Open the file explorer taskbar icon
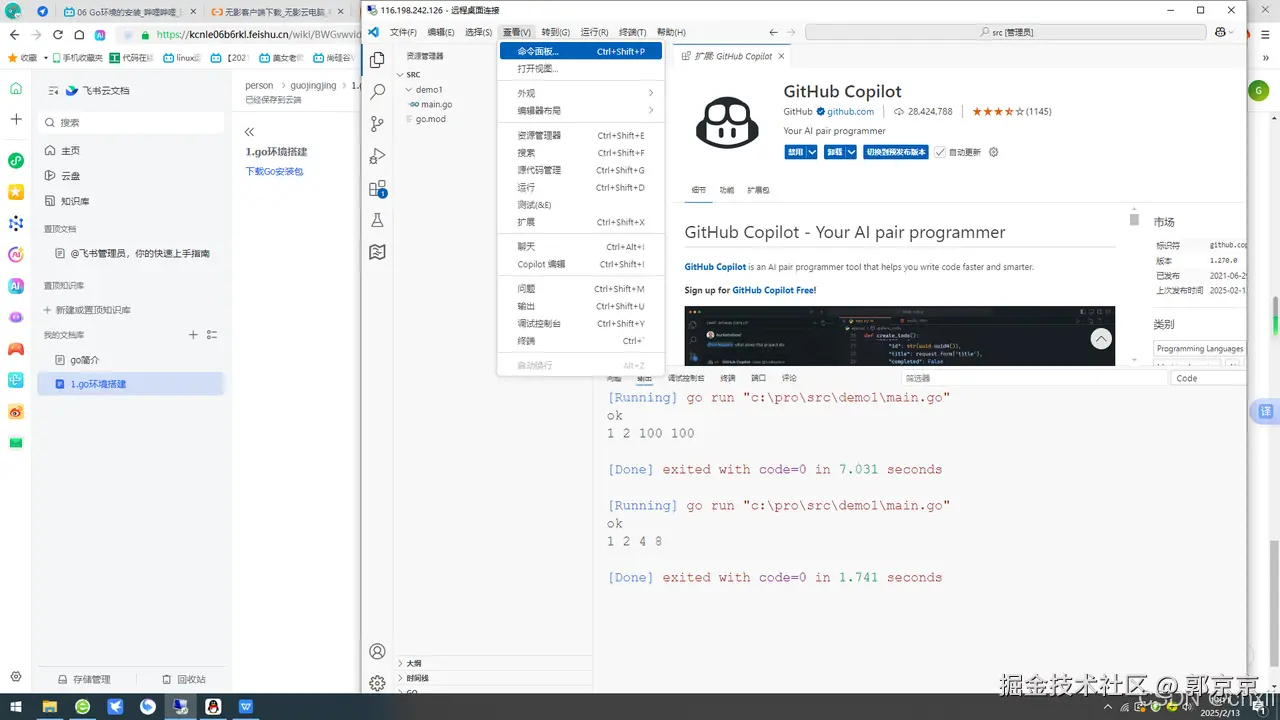1280x720 pixels. (x=49, y=707)
